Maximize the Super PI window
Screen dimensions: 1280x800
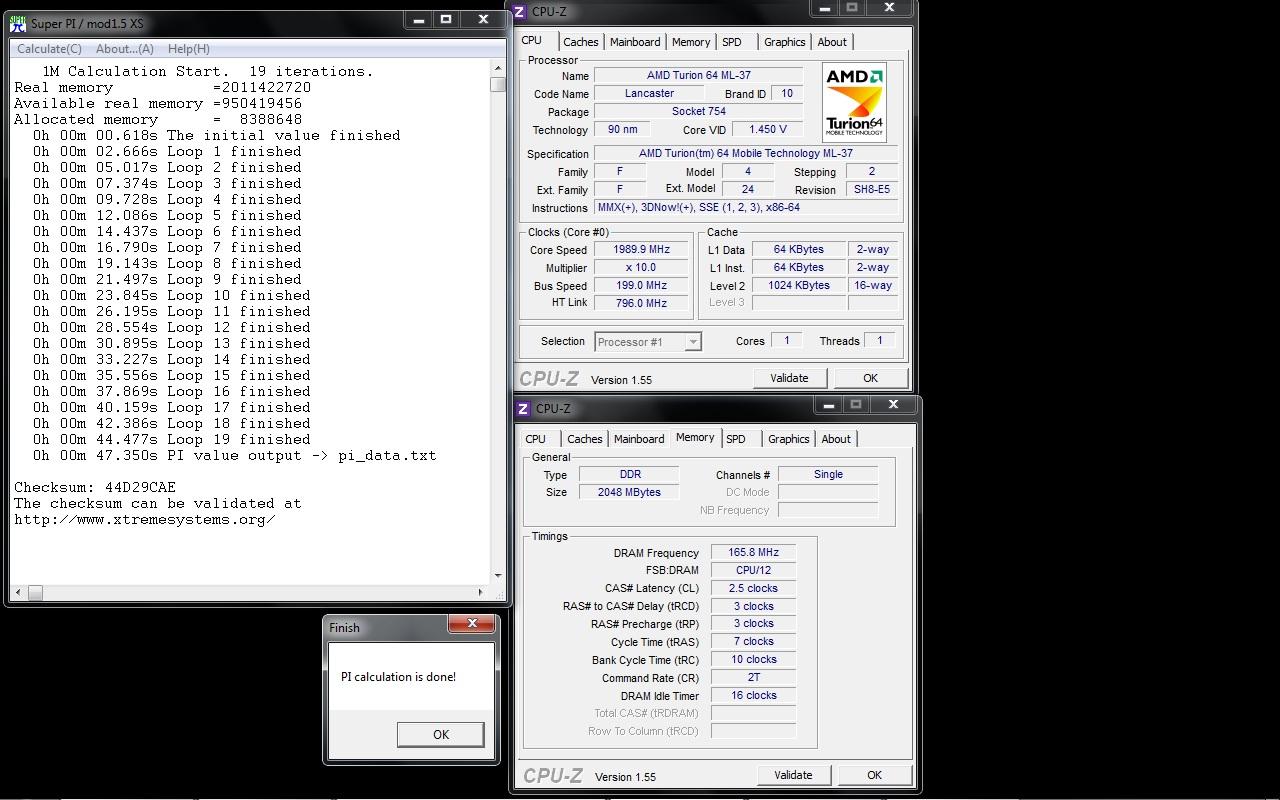pos(446,20)
